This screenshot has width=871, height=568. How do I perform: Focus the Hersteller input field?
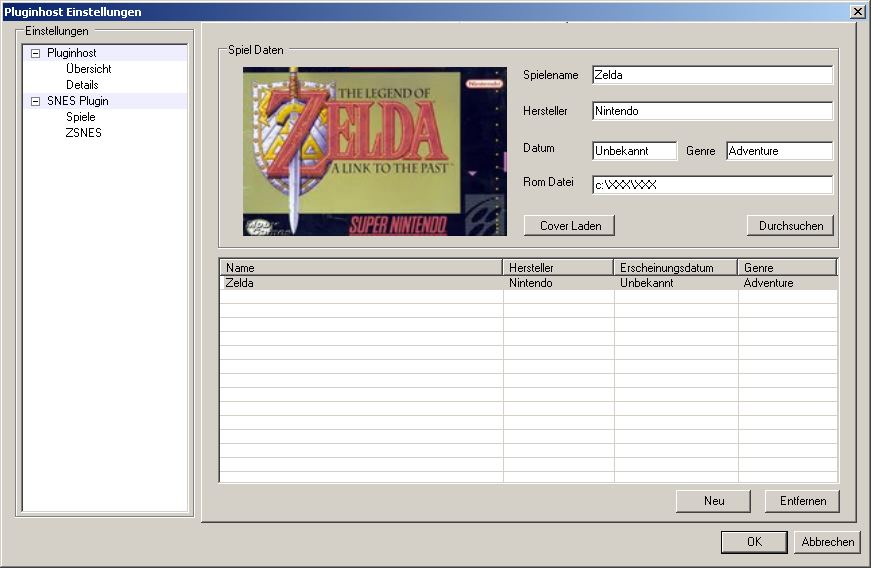[713, 111]
